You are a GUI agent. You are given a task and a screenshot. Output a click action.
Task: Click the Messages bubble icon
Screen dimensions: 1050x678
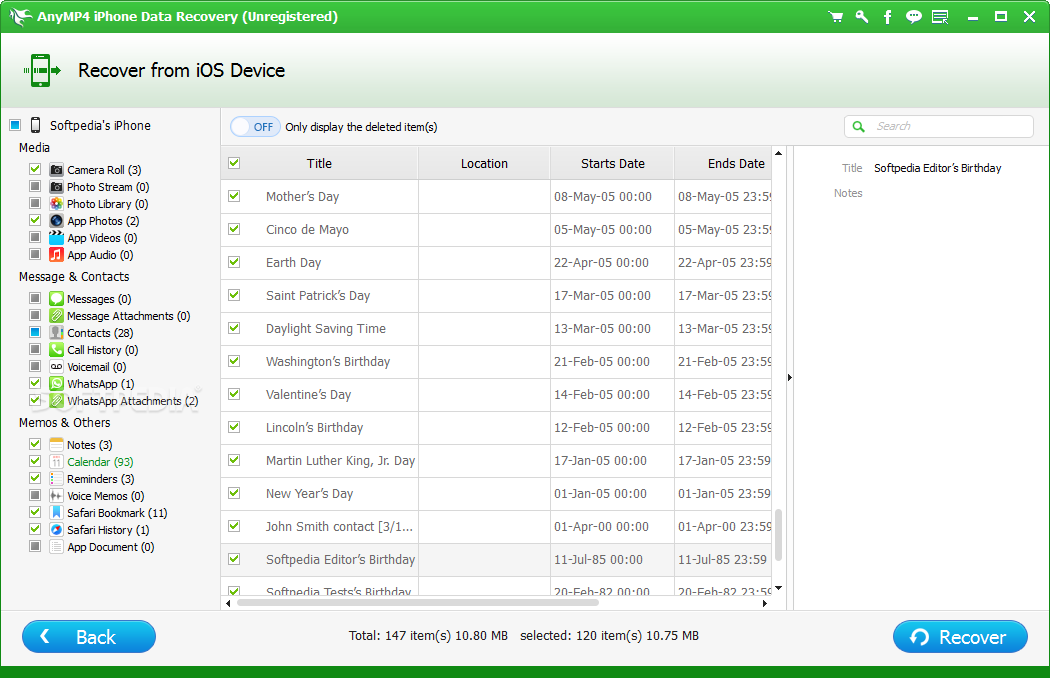pos(57,299)
